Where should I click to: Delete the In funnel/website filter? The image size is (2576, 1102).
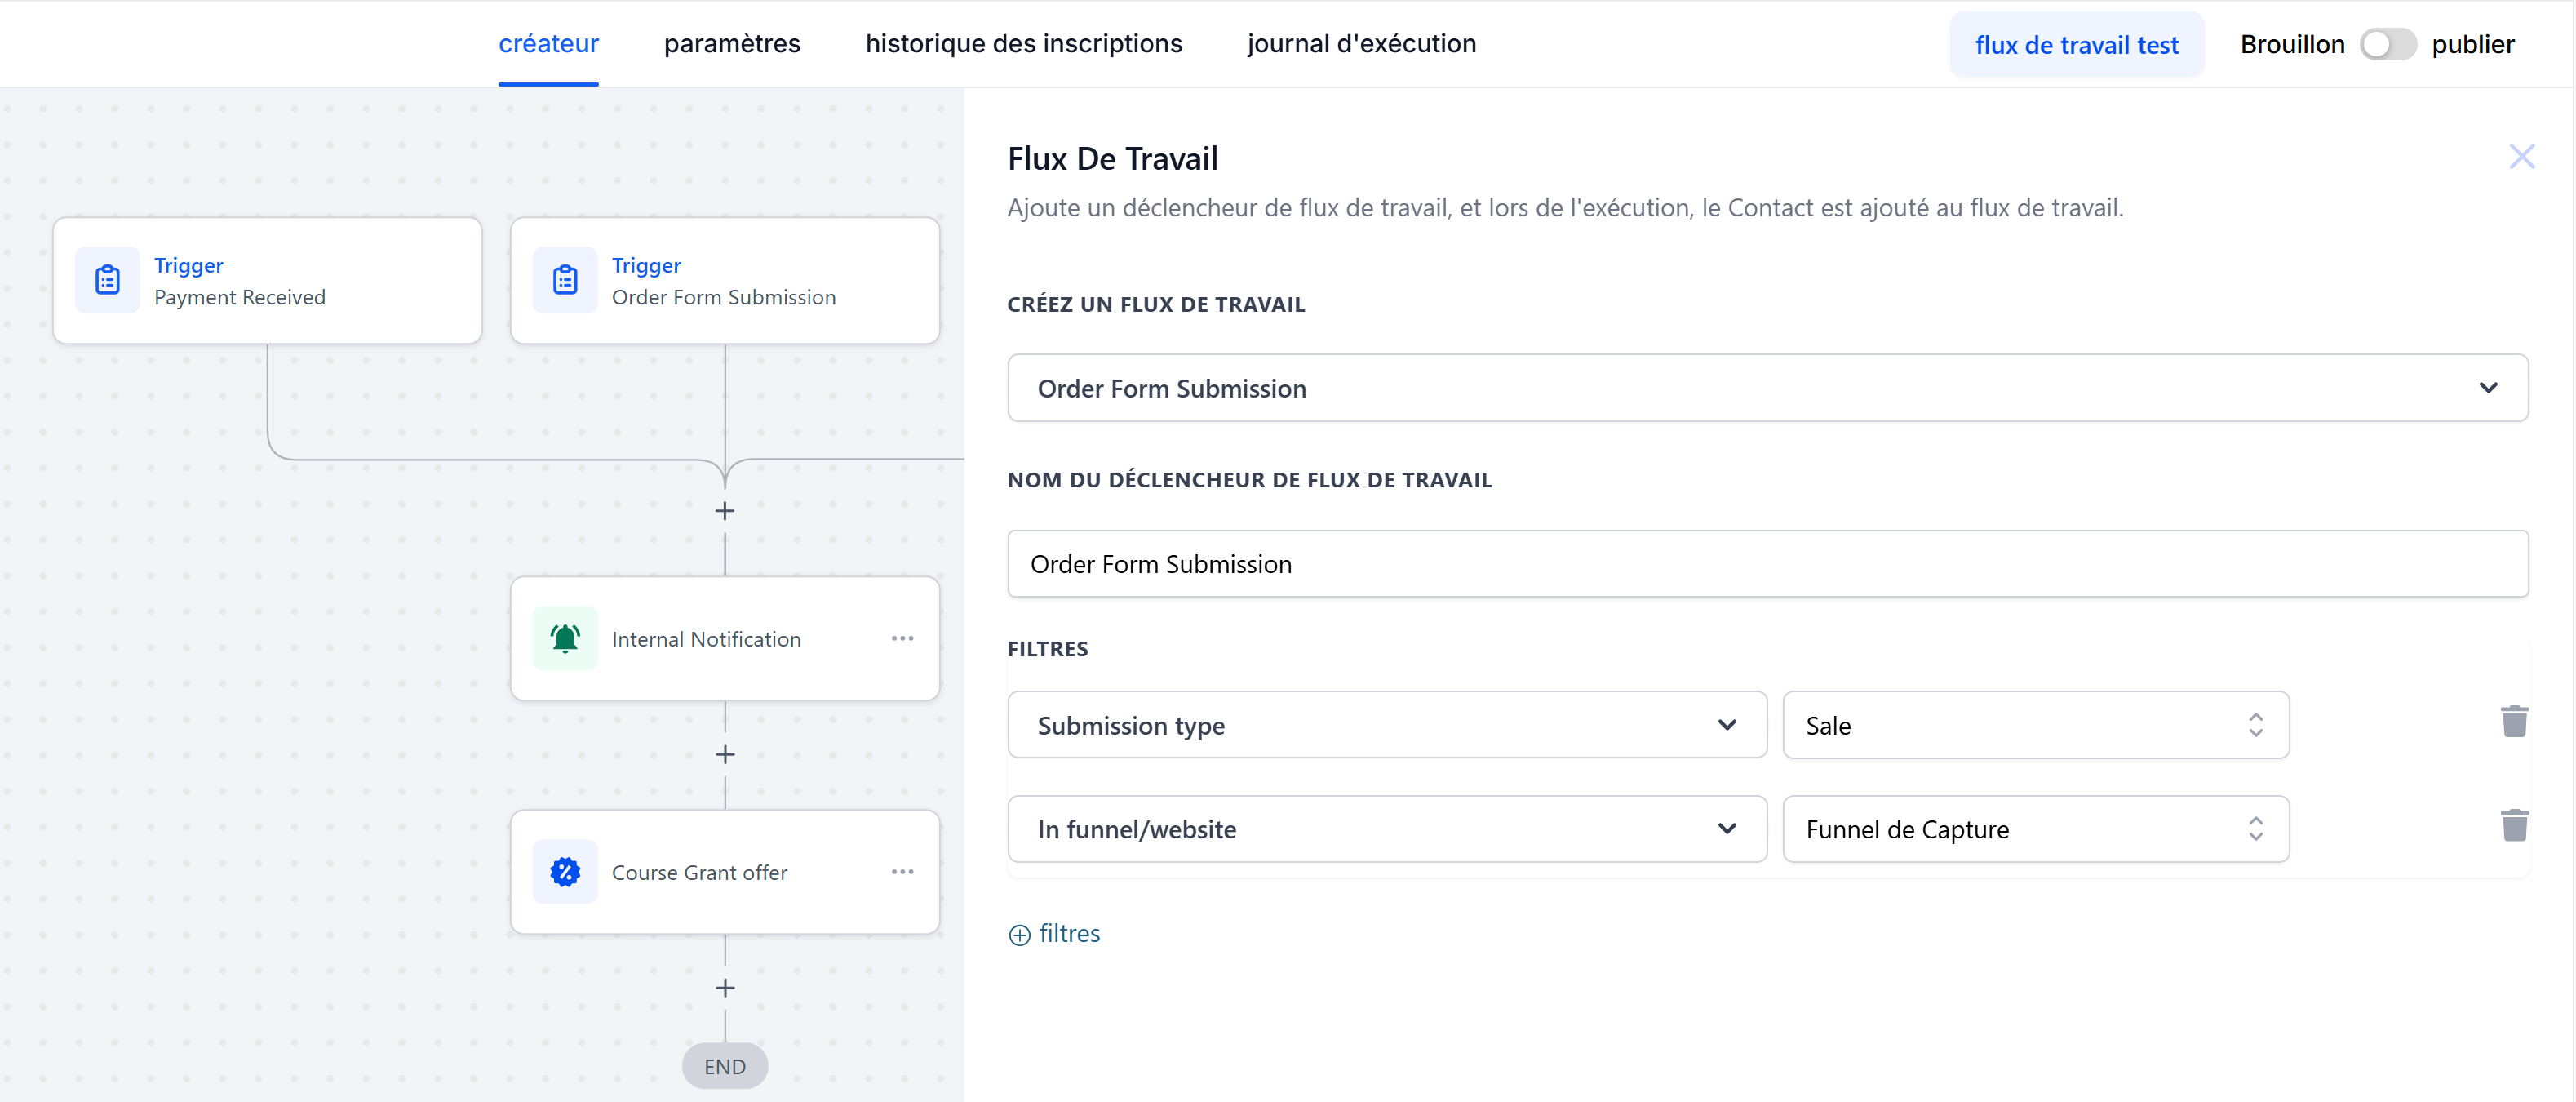[2514, 826]
